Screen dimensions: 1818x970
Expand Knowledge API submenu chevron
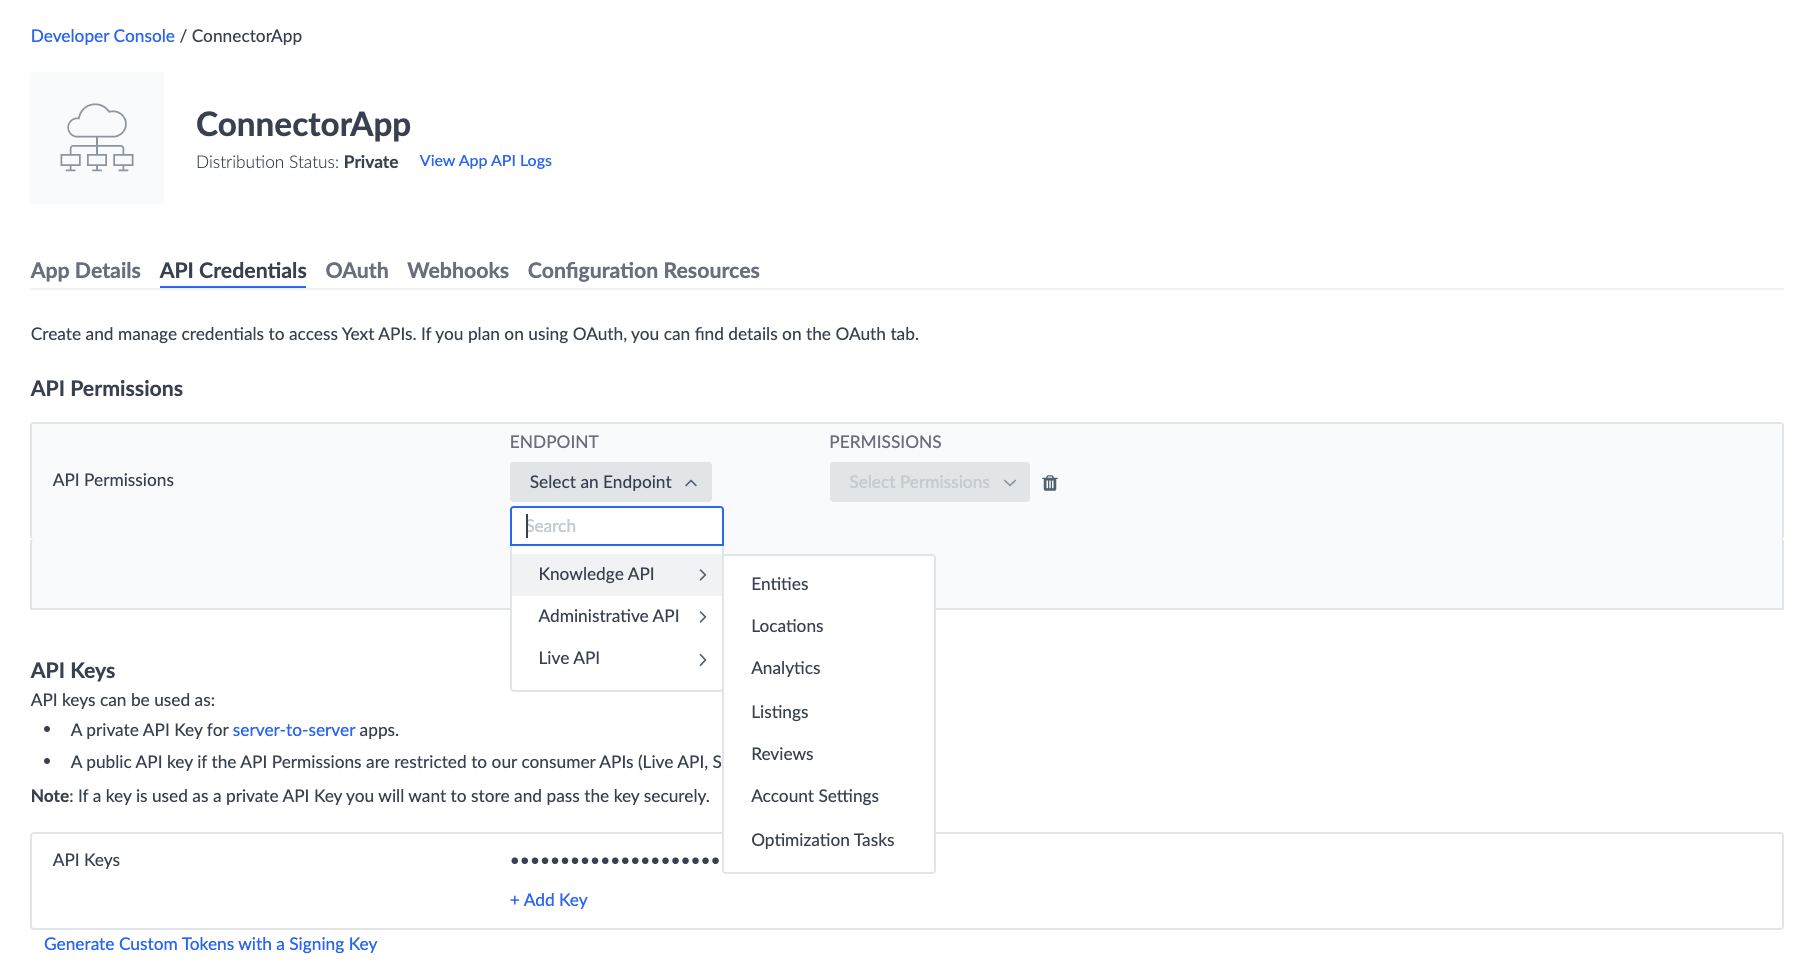click(x=703, y=575)
